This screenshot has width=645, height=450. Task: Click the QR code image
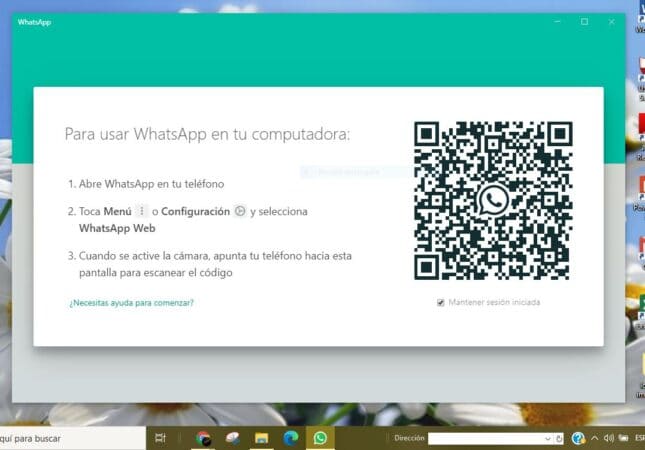[x=493, y=200]
